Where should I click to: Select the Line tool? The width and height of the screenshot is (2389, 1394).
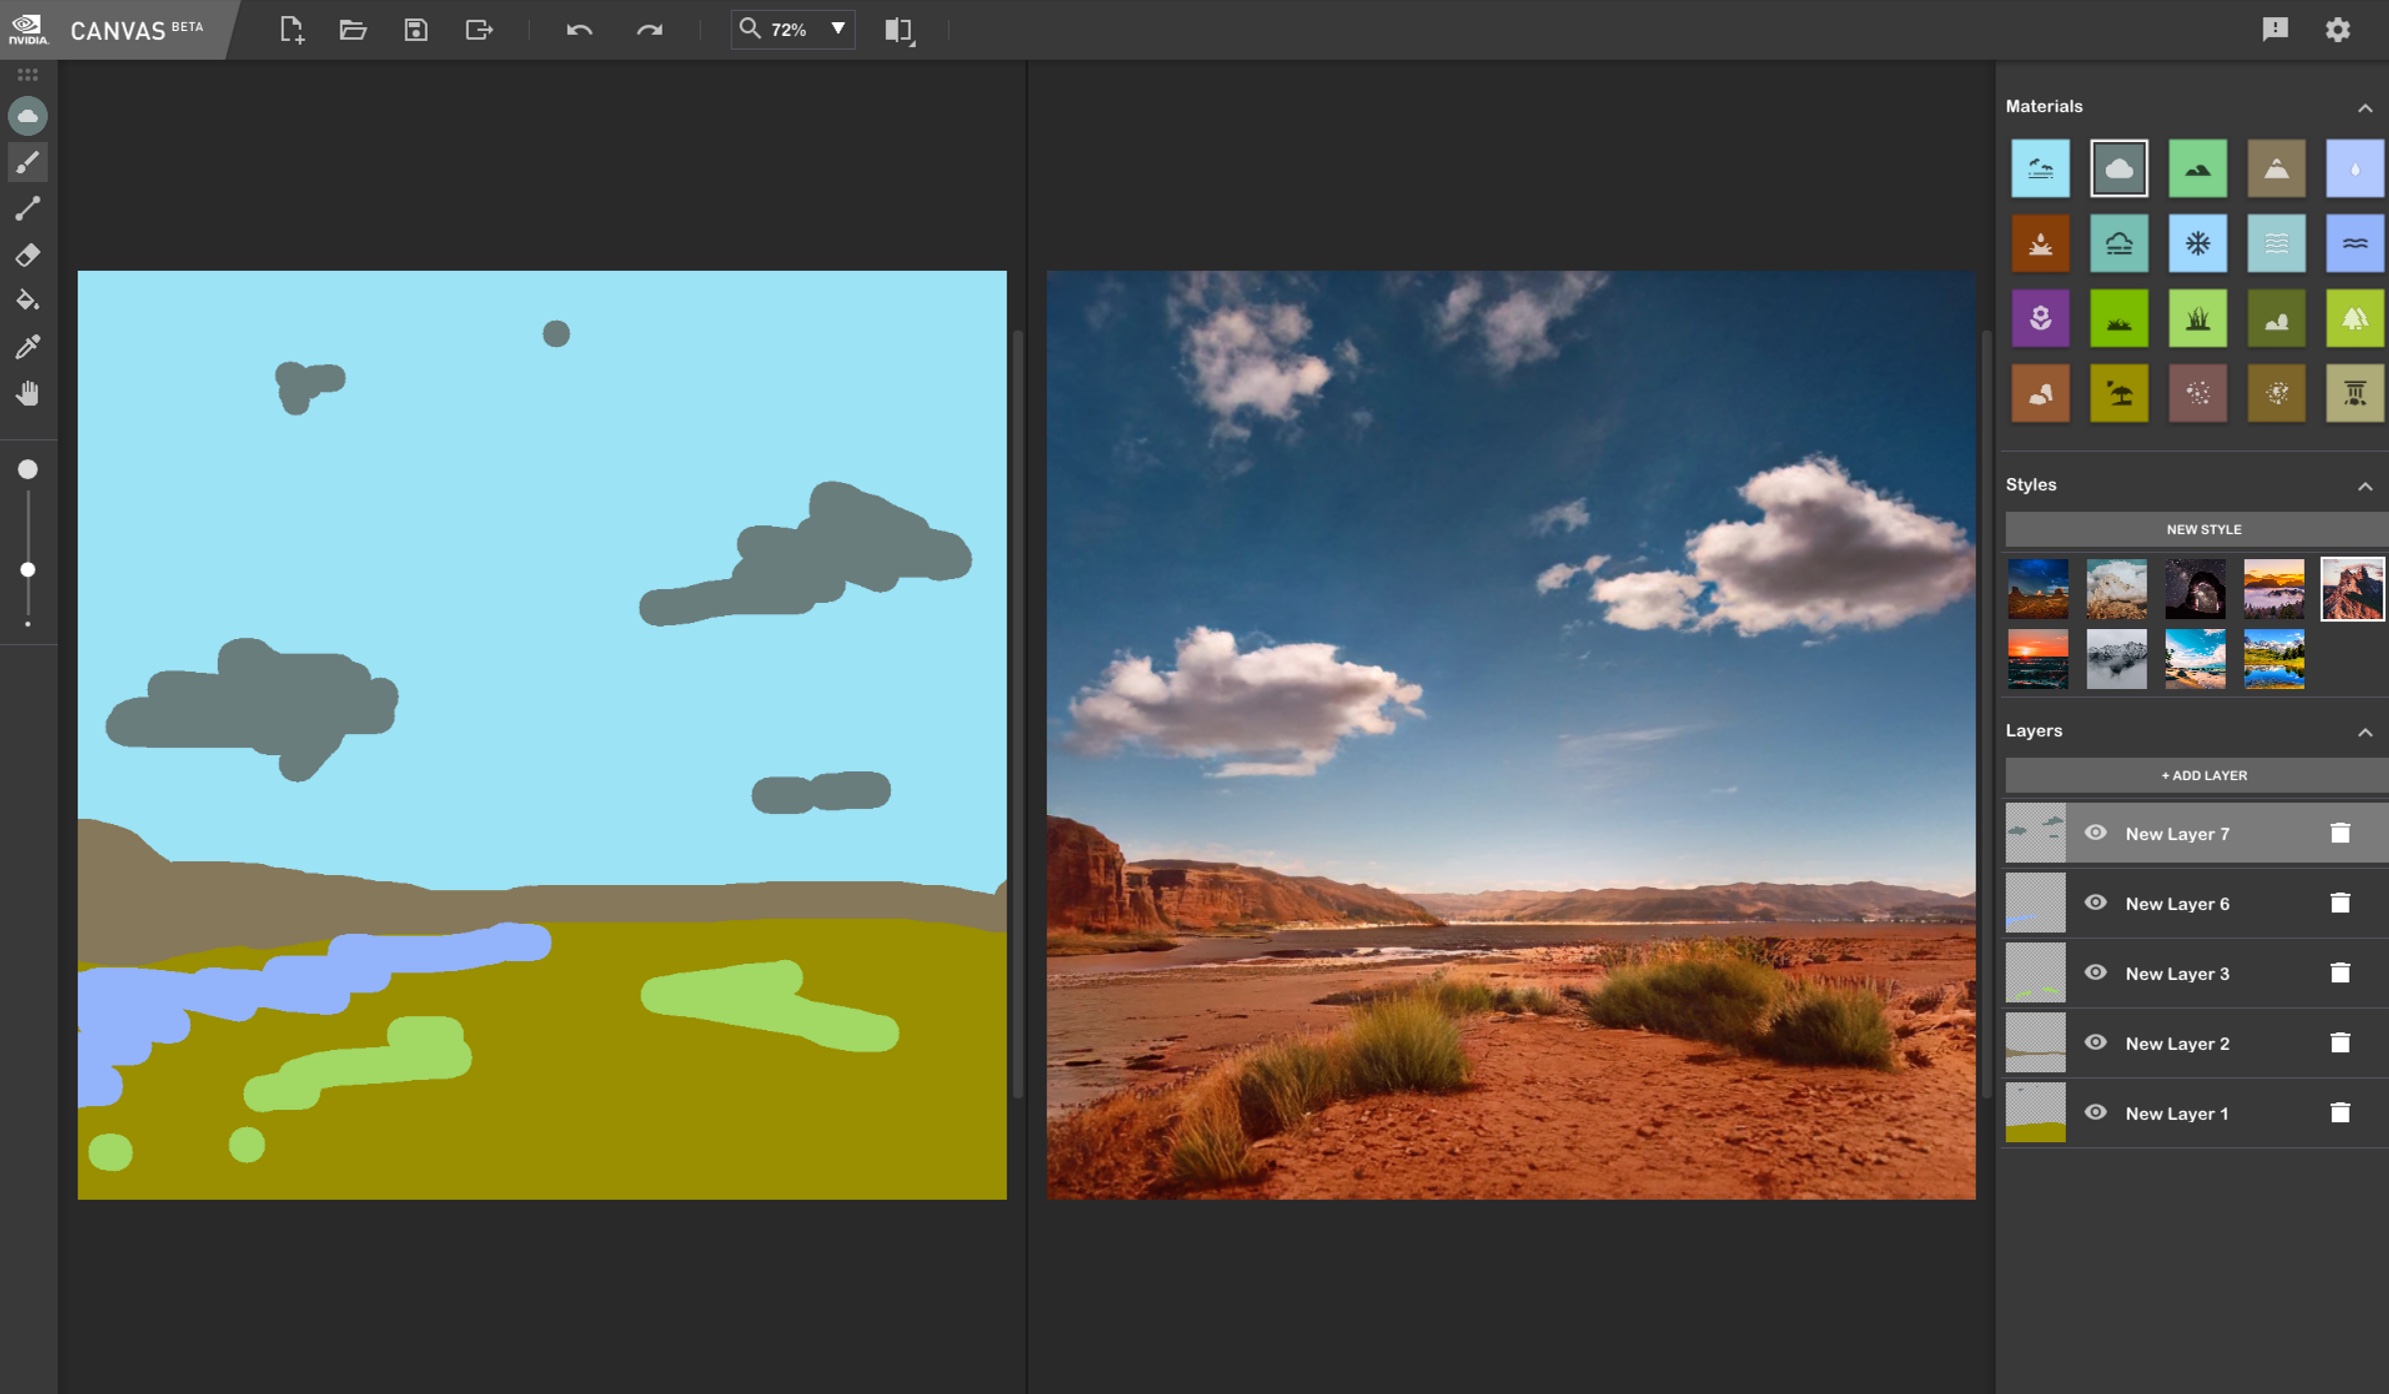point(27,208)
